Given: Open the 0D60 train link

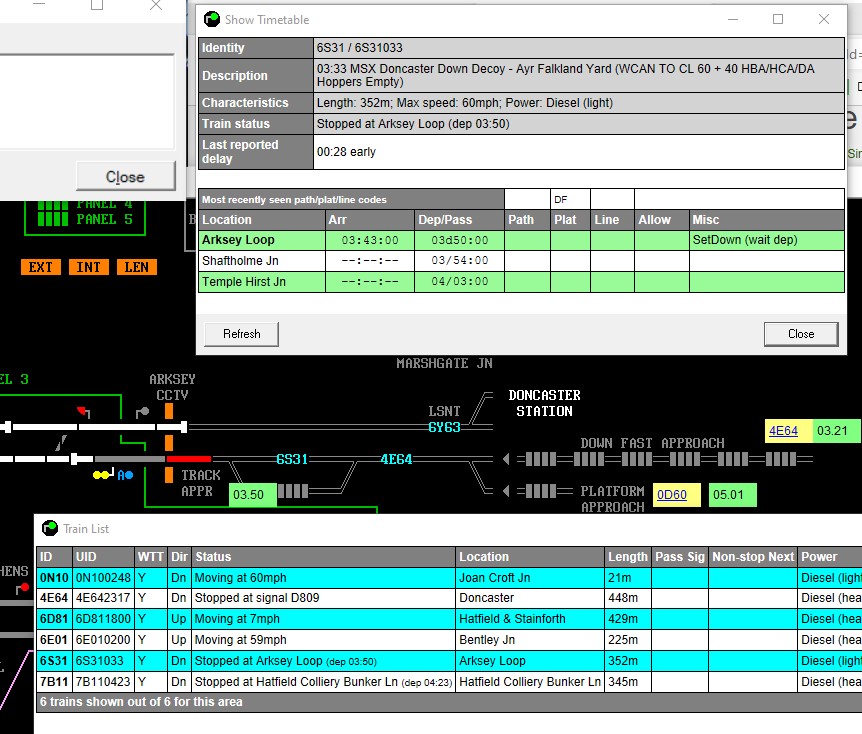Looking at the screenshot, I should click(x=672, y=494).
